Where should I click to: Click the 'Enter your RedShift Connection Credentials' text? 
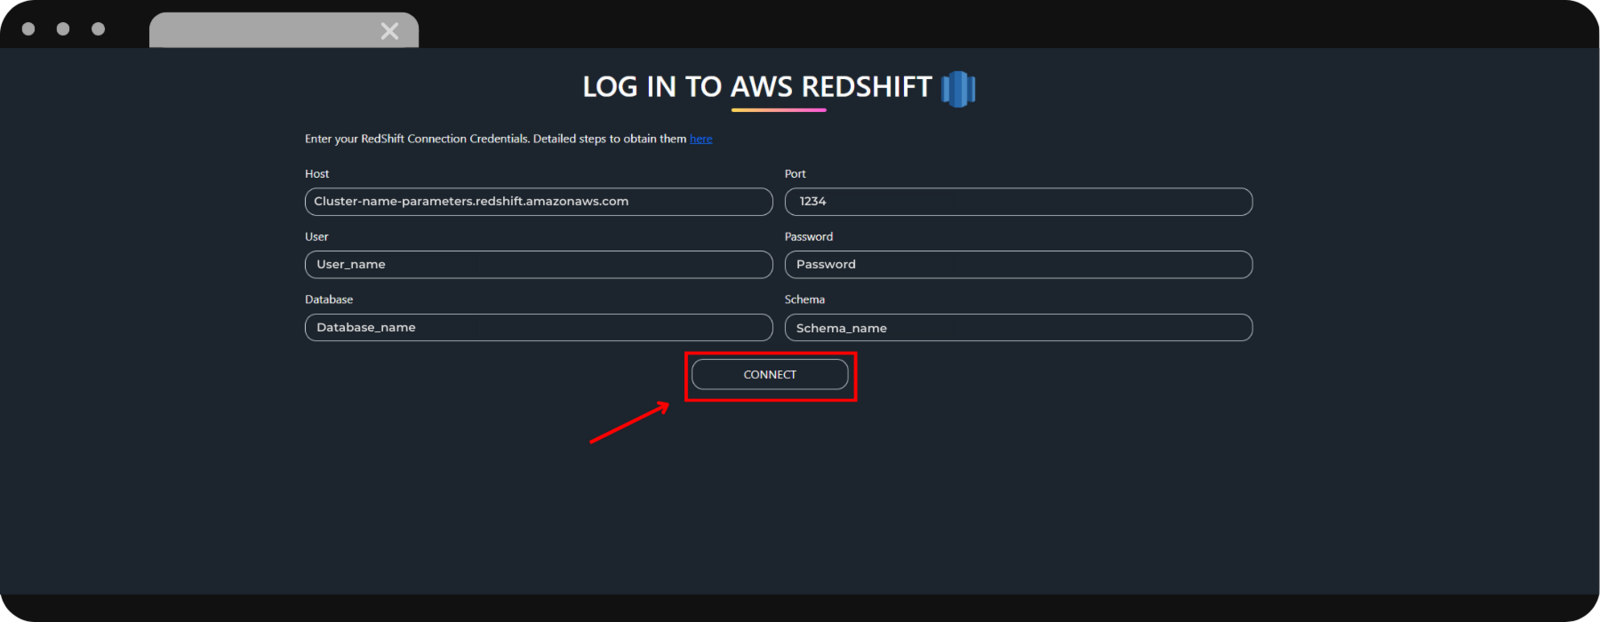pos(495,139)
